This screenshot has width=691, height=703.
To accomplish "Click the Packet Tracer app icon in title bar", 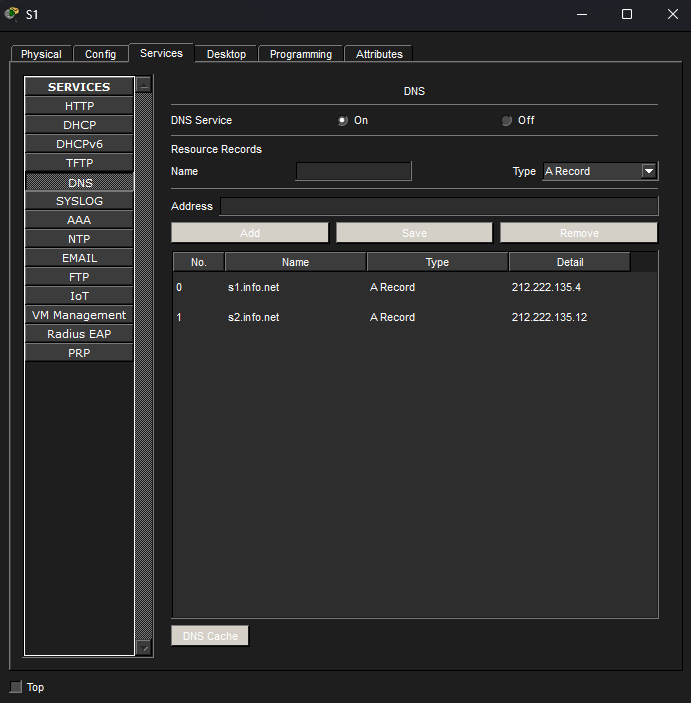I will pos(12,14).
